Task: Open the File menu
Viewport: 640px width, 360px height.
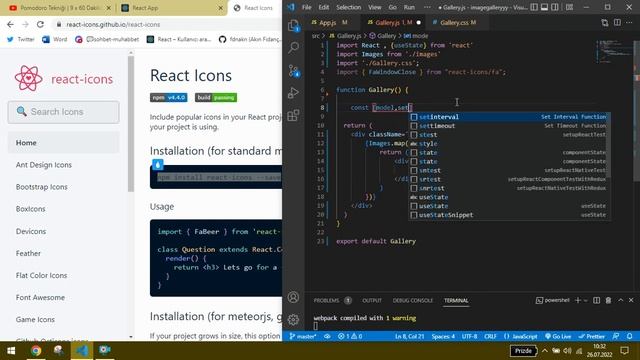Action: click(307, 7)
